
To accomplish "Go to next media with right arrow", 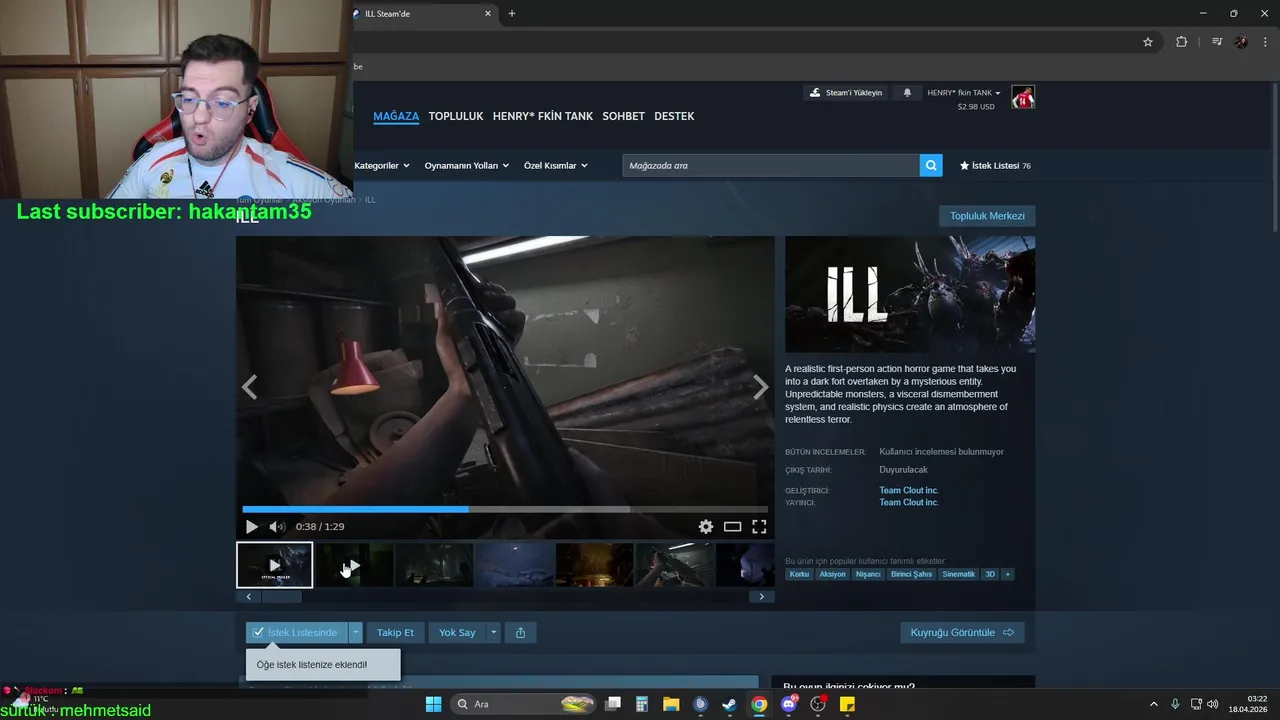I will 761,388.
